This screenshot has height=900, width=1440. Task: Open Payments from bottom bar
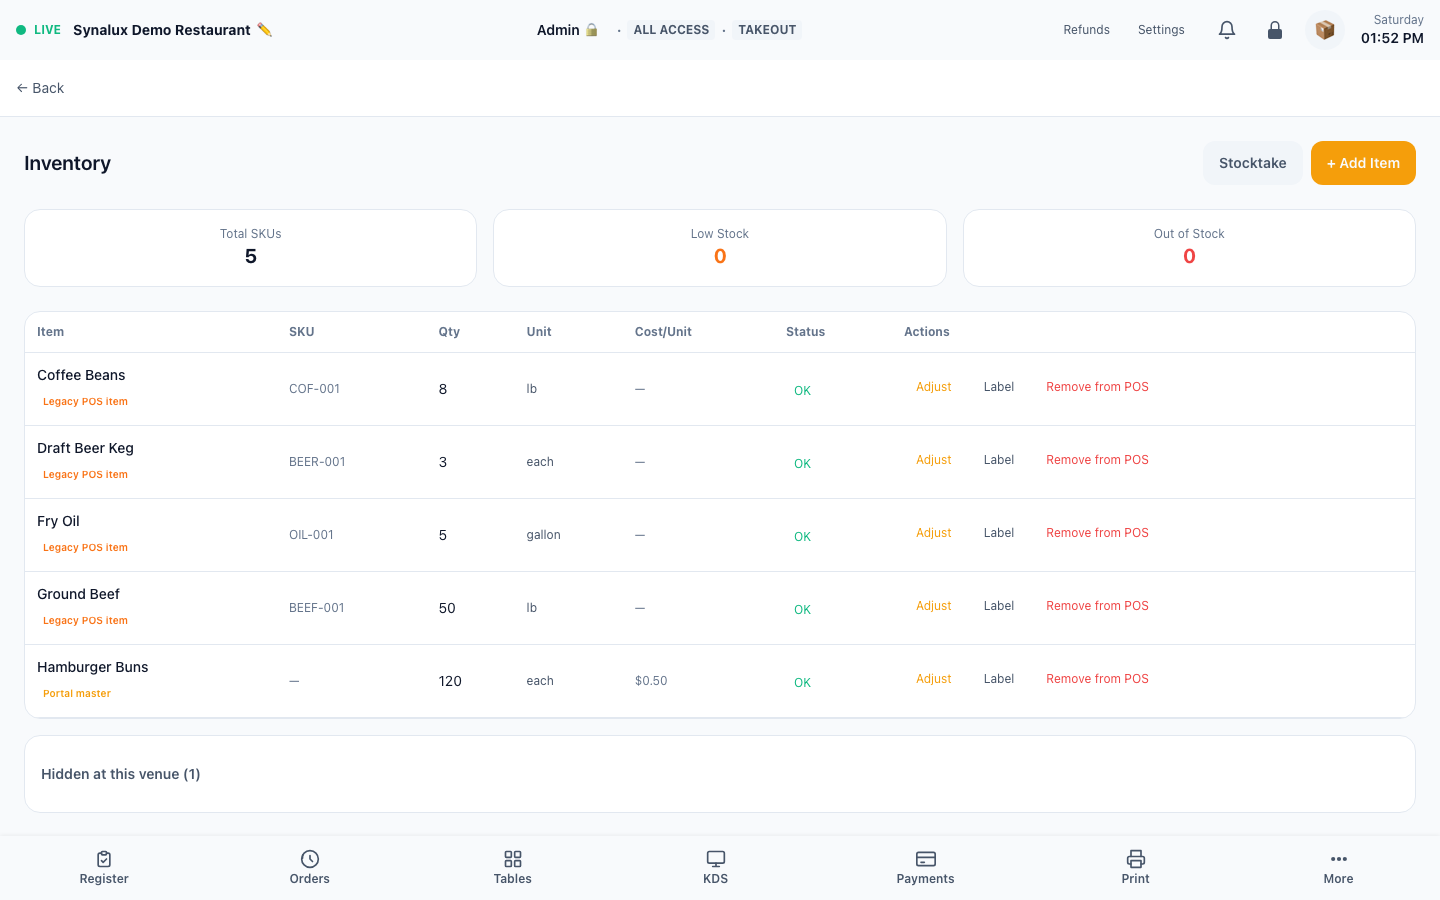pos(926,868)
